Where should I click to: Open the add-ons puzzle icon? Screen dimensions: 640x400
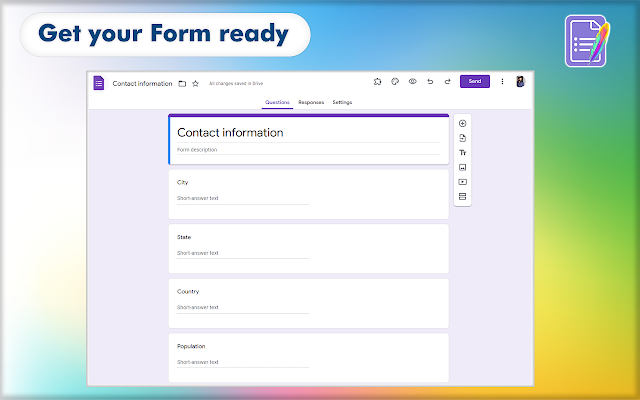tap(378, 82)
